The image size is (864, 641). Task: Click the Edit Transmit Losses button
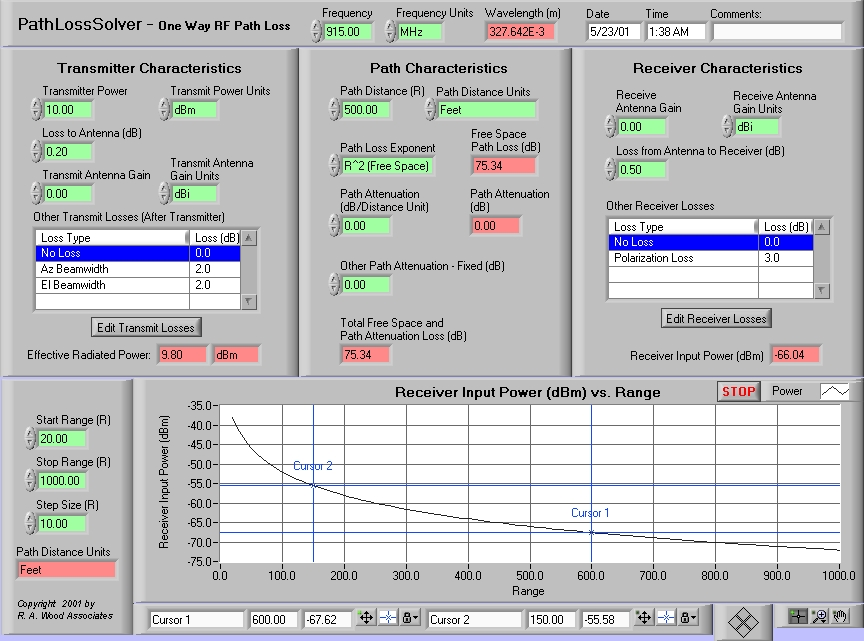coord(147,327)
